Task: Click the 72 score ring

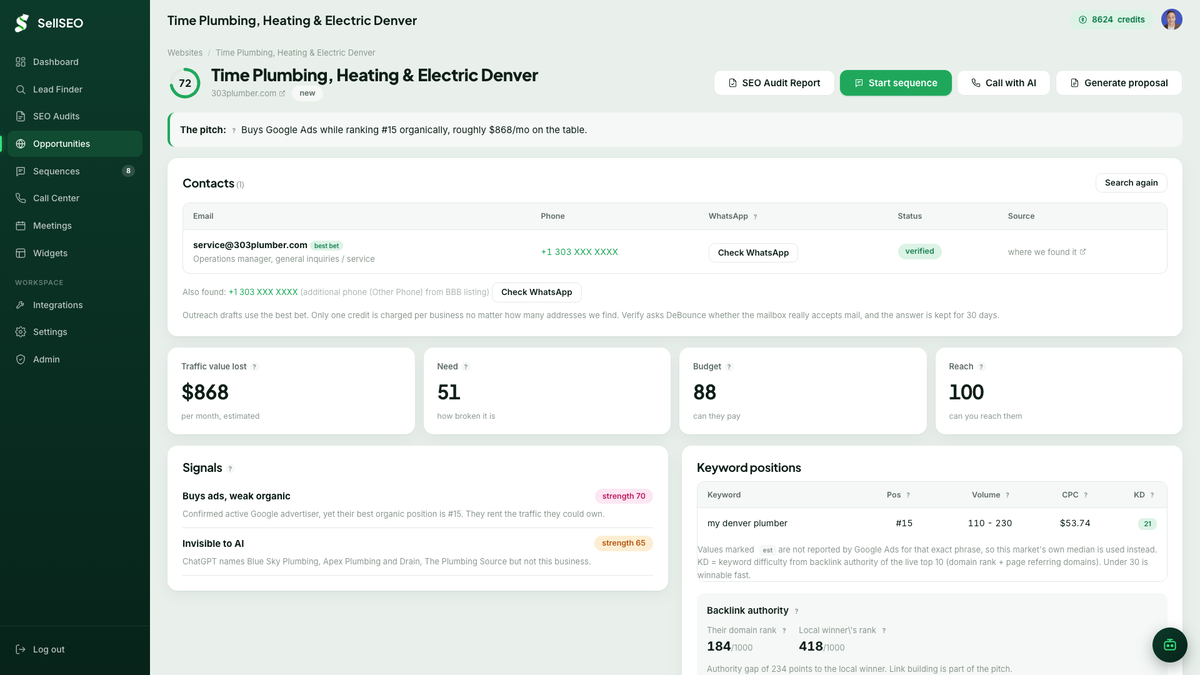Action: (185, 84)
